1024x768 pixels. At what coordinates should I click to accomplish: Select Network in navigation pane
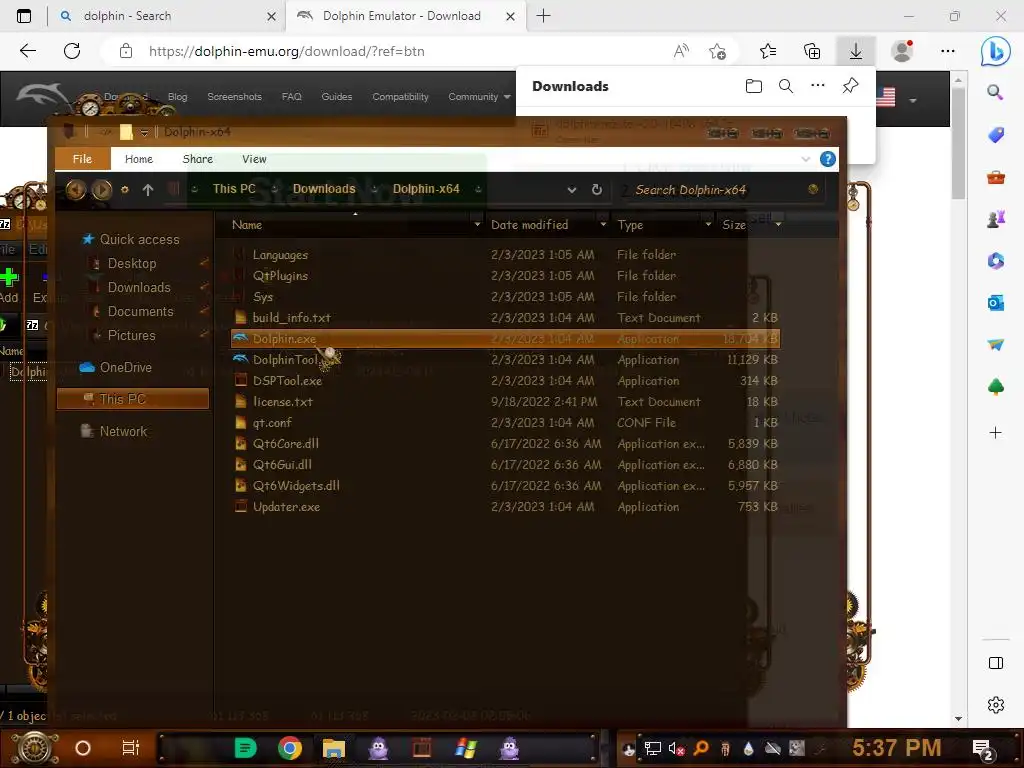tap(123, 431)
